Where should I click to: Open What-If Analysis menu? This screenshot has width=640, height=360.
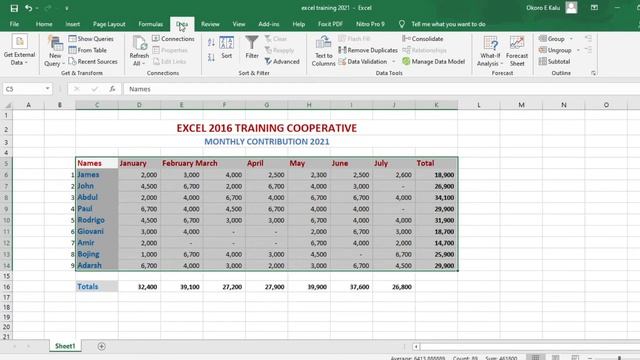point(490,51)
